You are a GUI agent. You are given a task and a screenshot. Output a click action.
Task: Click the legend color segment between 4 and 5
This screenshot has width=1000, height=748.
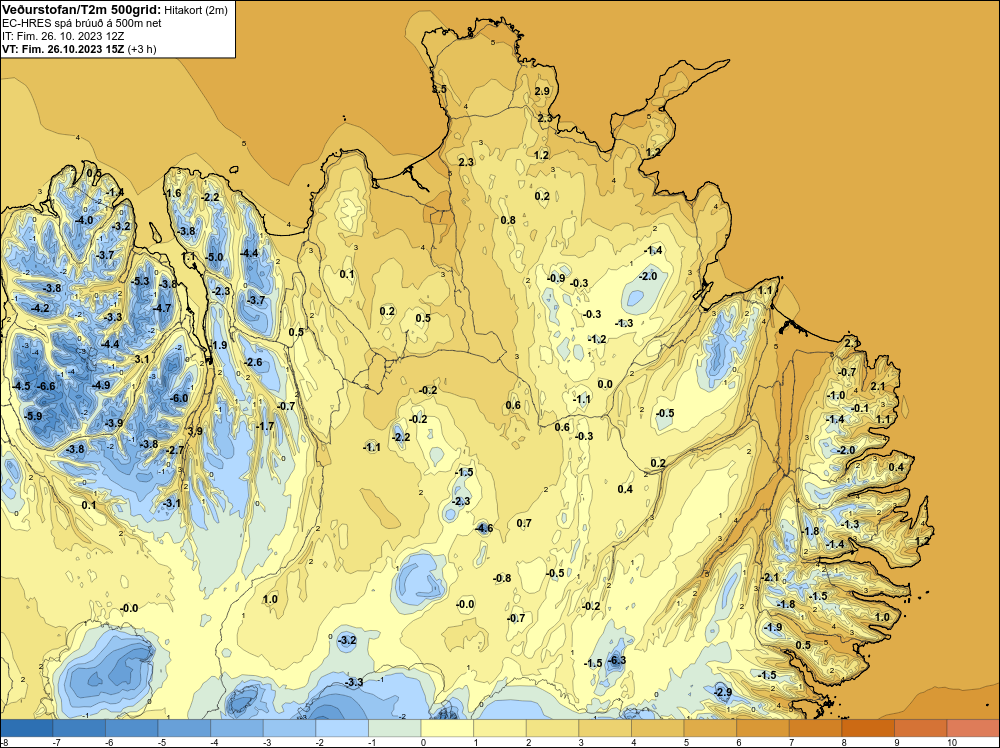coord(658,728)
